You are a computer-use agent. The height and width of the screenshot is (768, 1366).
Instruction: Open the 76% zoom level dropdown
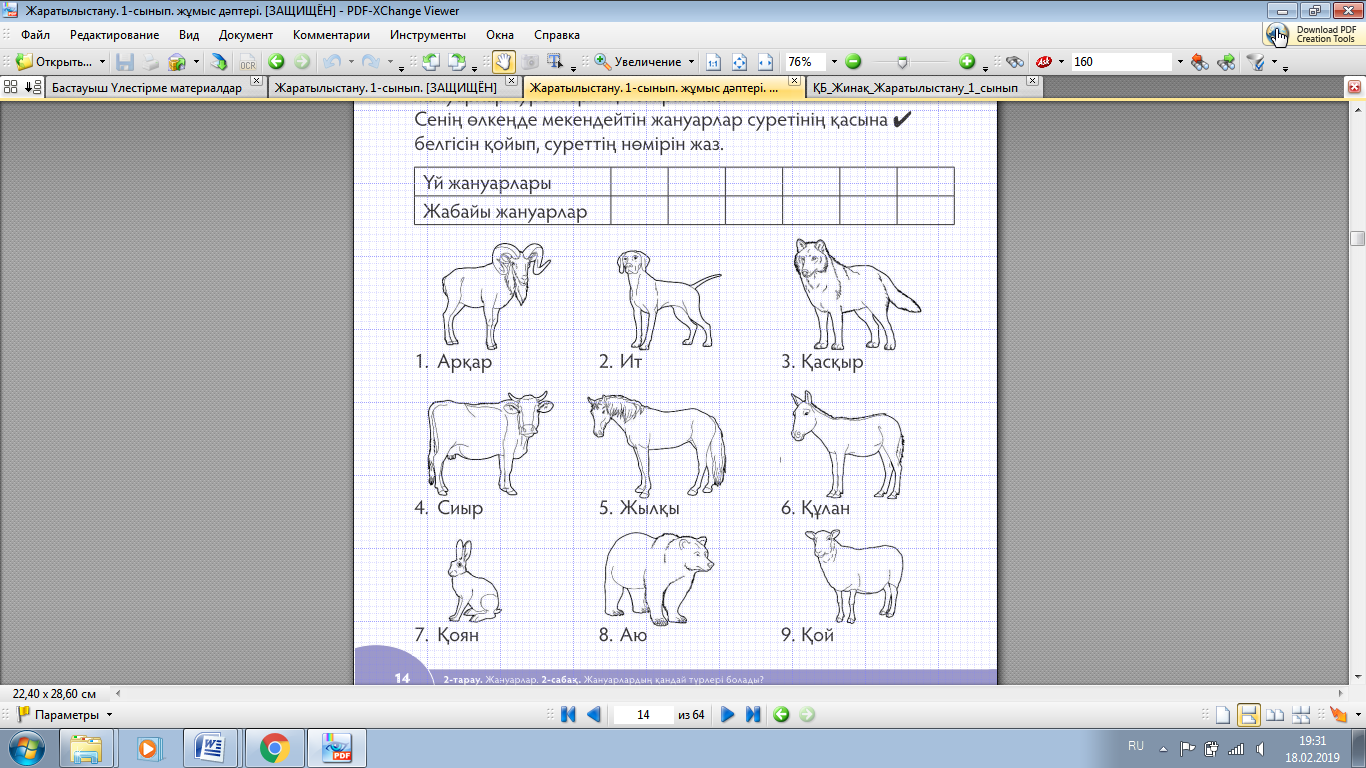834,62
